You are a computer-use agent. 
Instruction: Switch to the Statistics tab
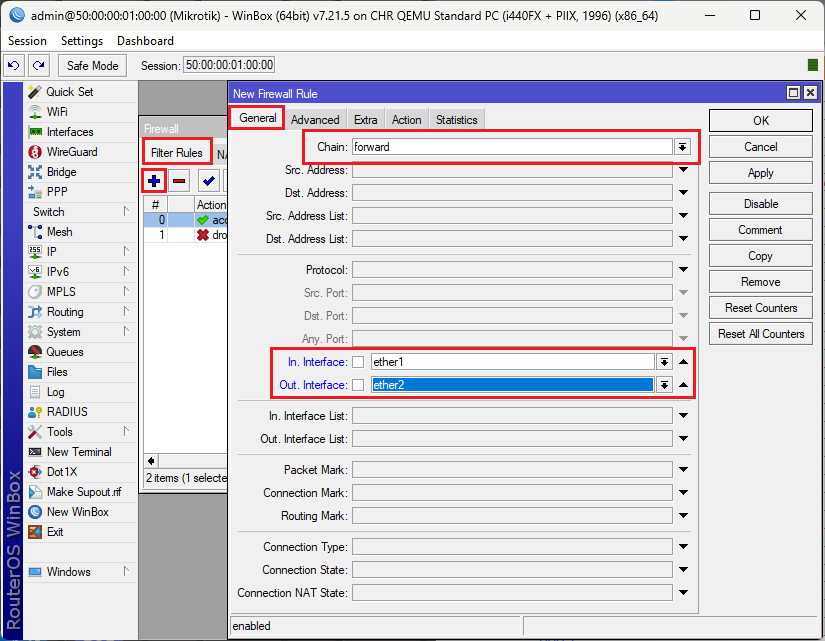pyautogui.click(x=456, y=120)
